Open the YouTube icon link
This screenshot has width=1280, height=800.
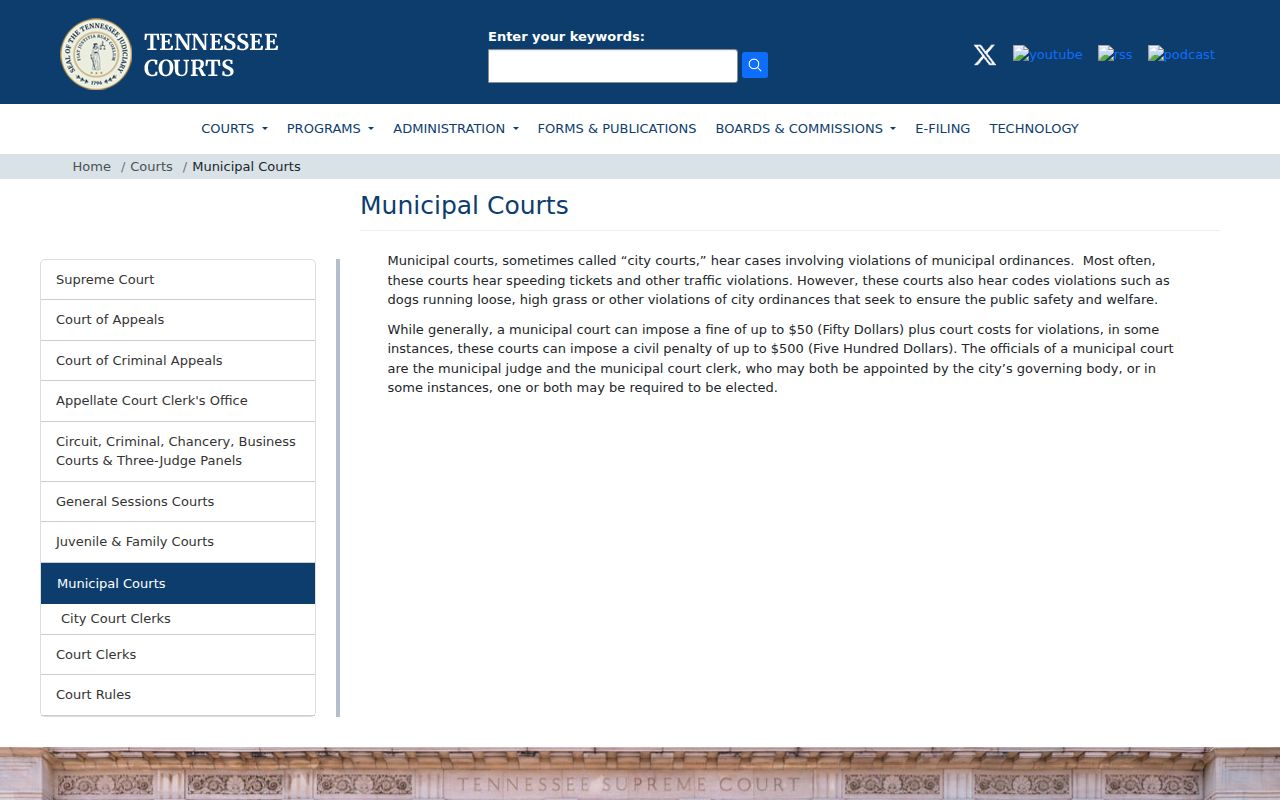(x=1047, y=54)
